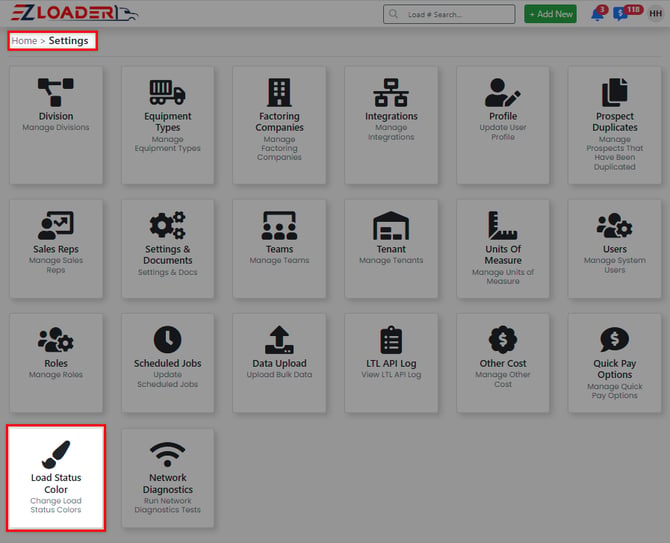The height and width of the screenshot is (543, 670).
Task: Click the search magnifier icon
Action: tap(393, 14)
